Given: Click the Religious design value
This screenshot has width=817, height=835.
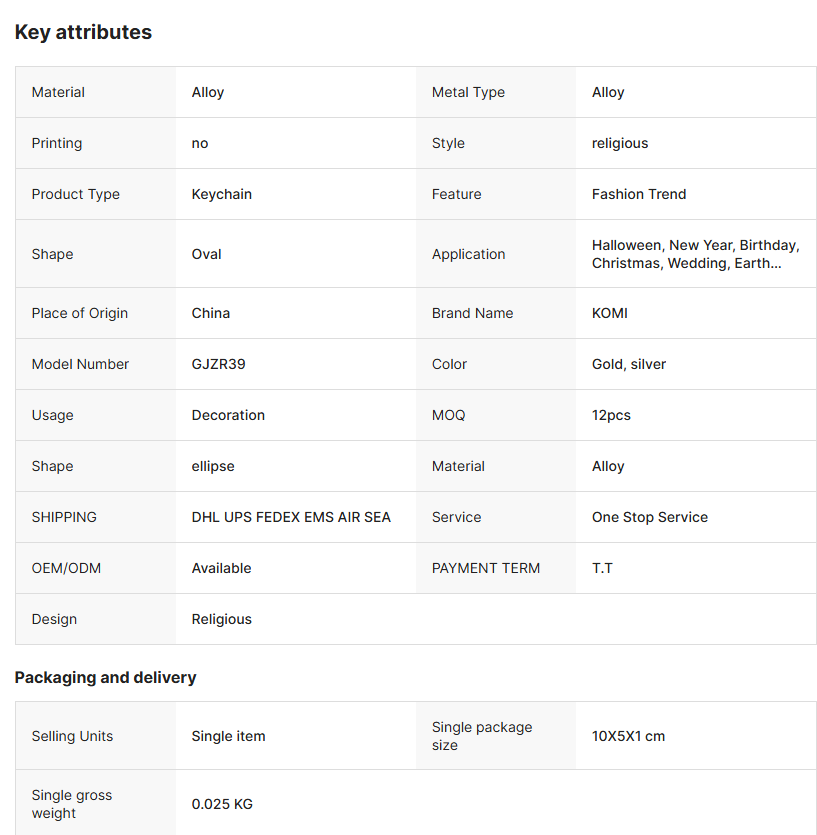Looking at the screenshot, I should coord(221,619).
